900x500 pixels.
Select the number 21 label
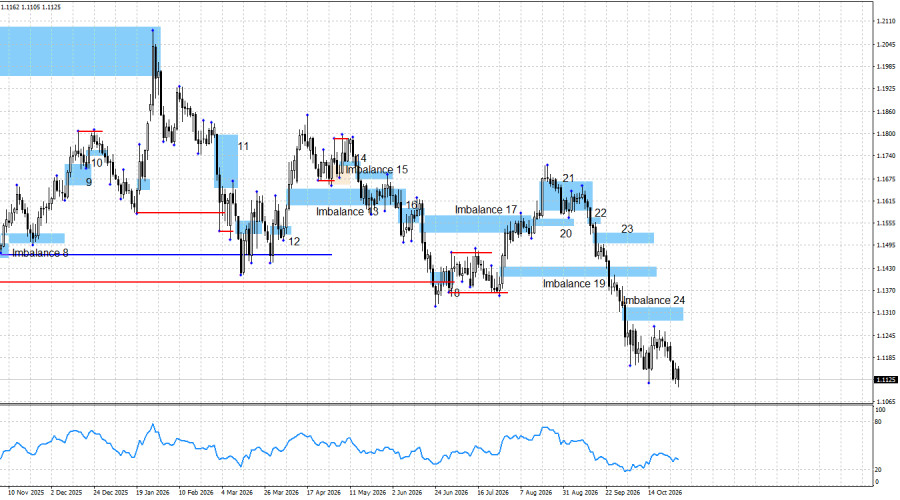(x=568, y=179)
